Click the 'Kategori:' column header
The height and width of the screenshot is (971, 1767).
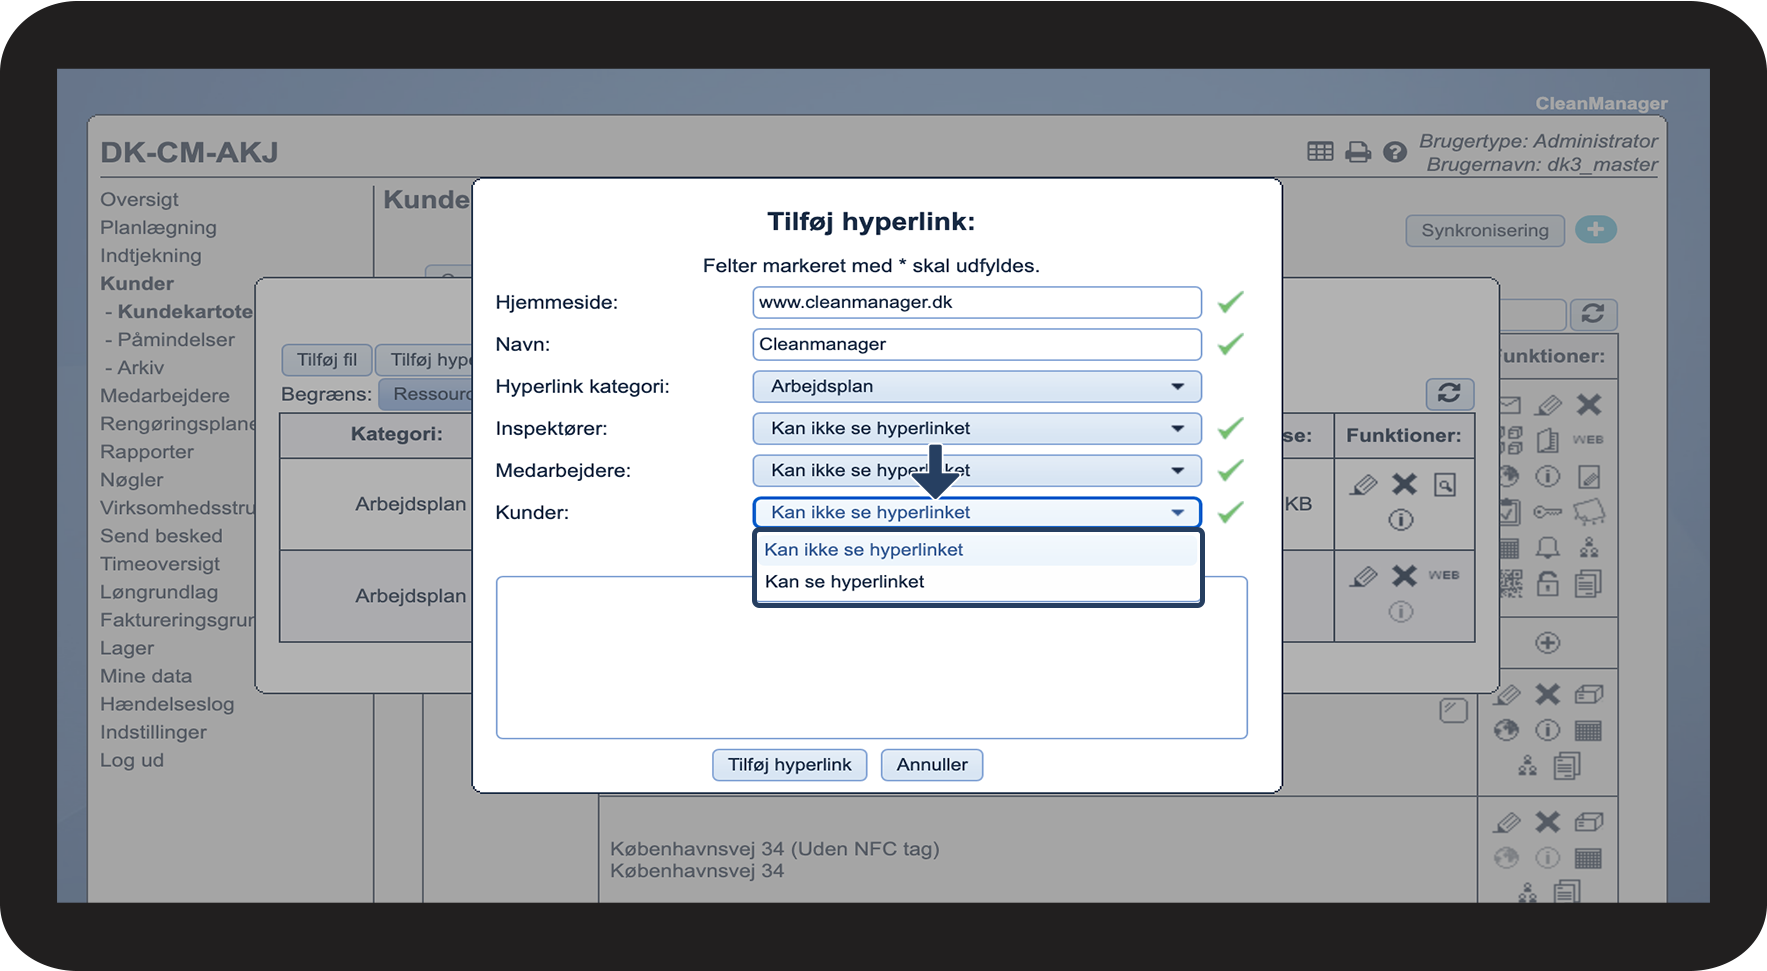coord(396,433)
